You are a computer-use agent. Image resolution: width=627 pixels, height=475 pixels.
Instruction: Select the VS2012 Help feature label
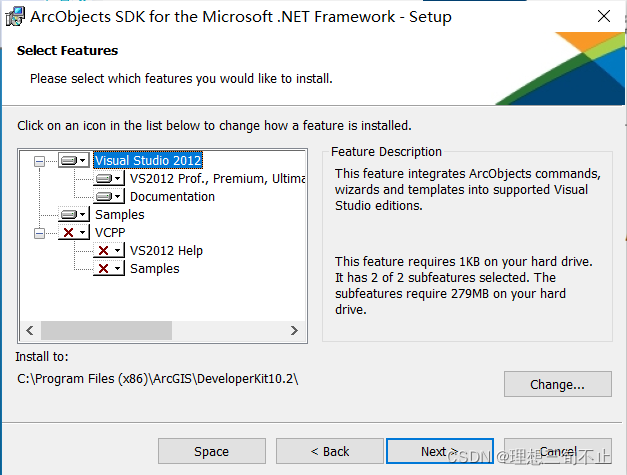(166, 250)
